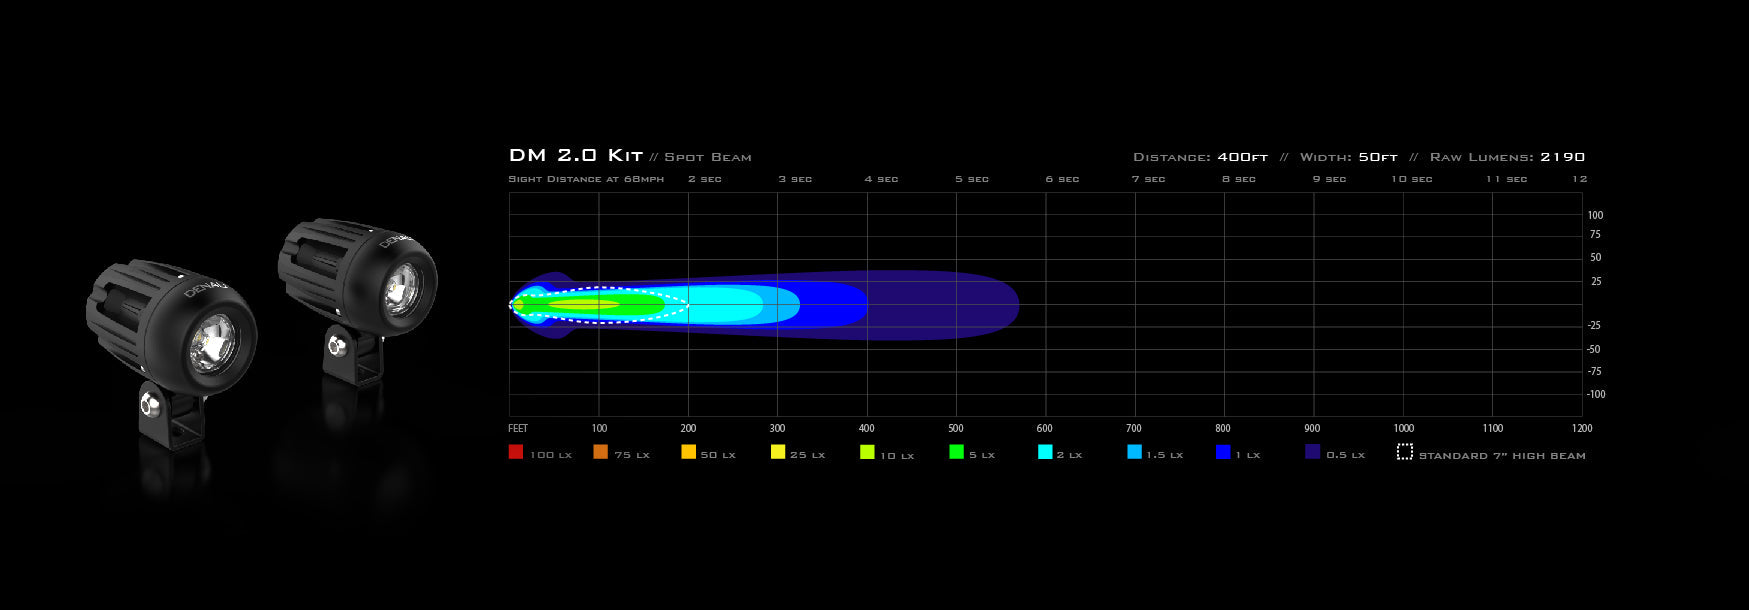Click the DM 2.0 Kit title
The width and height of the screenshot is (1749, 610).
coord(575,155)
